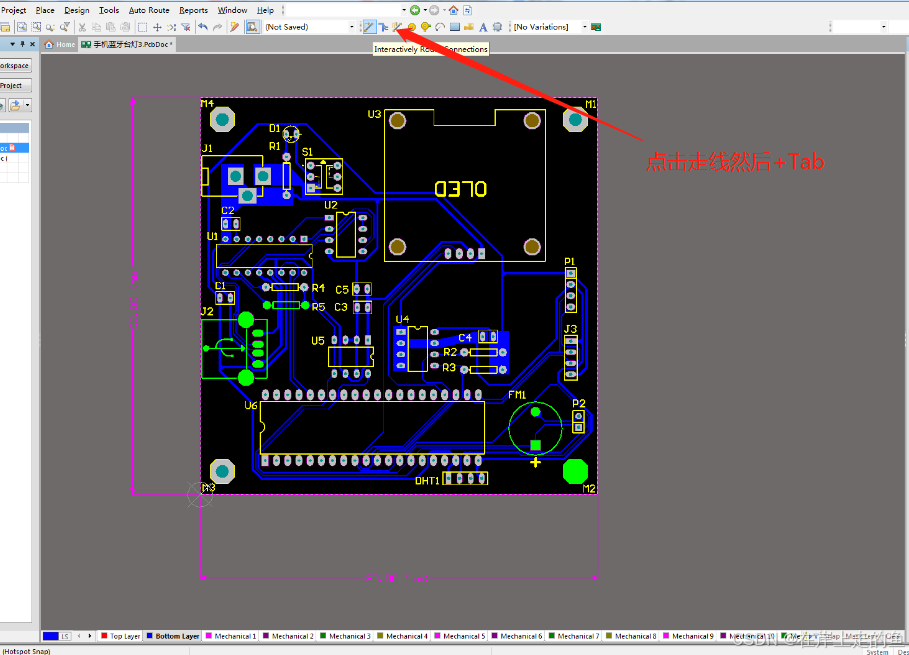Select the place polygon pour tool

click(x=468, y=27)
